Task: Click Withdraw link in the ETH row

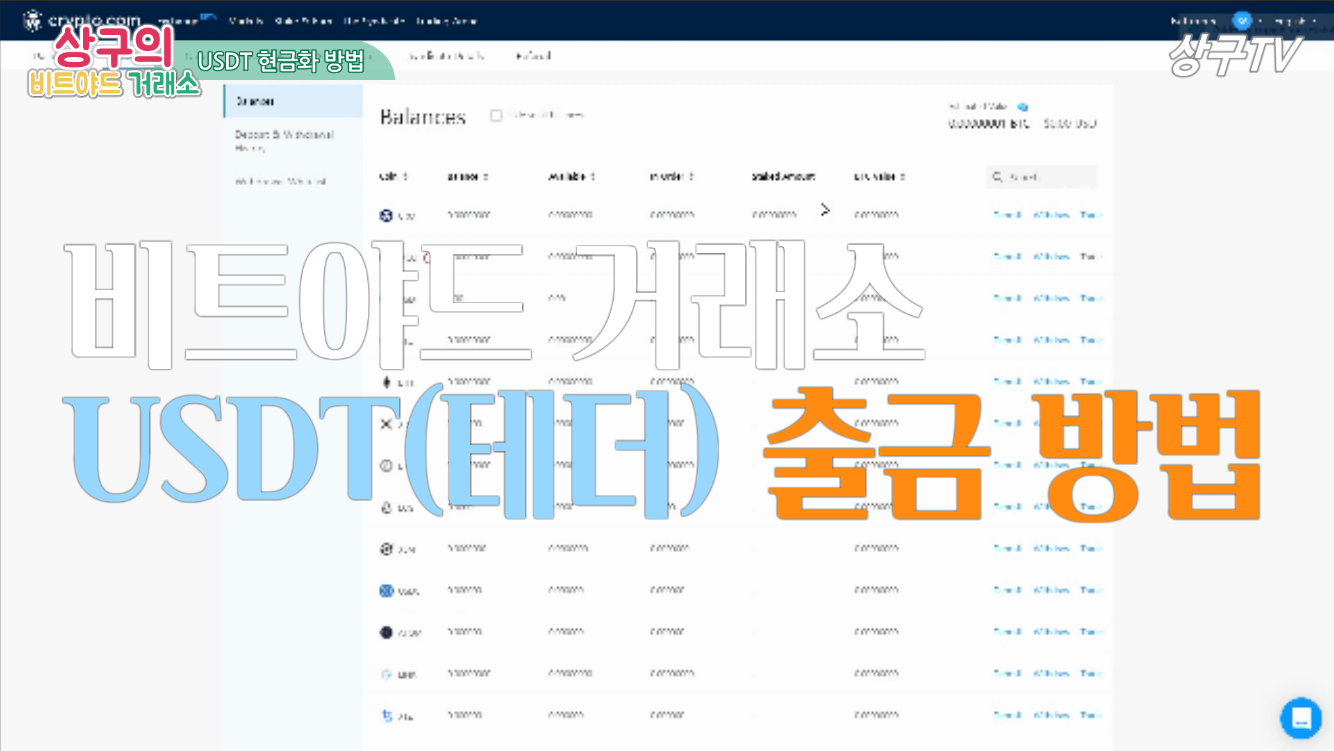Action: 1051,382
